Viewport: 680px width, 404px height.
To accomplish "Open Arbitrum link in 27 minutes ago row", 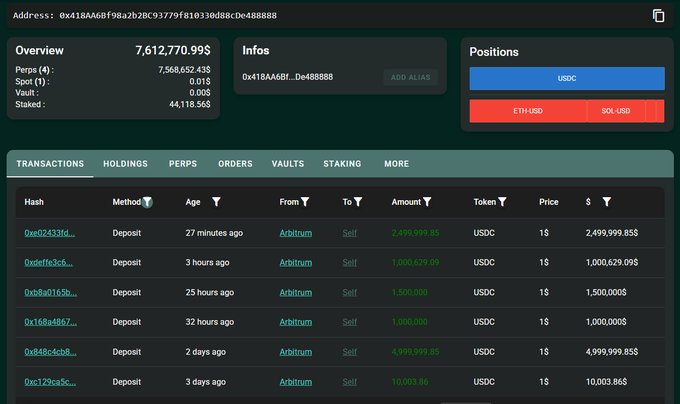I will click(x=296, y=233).
